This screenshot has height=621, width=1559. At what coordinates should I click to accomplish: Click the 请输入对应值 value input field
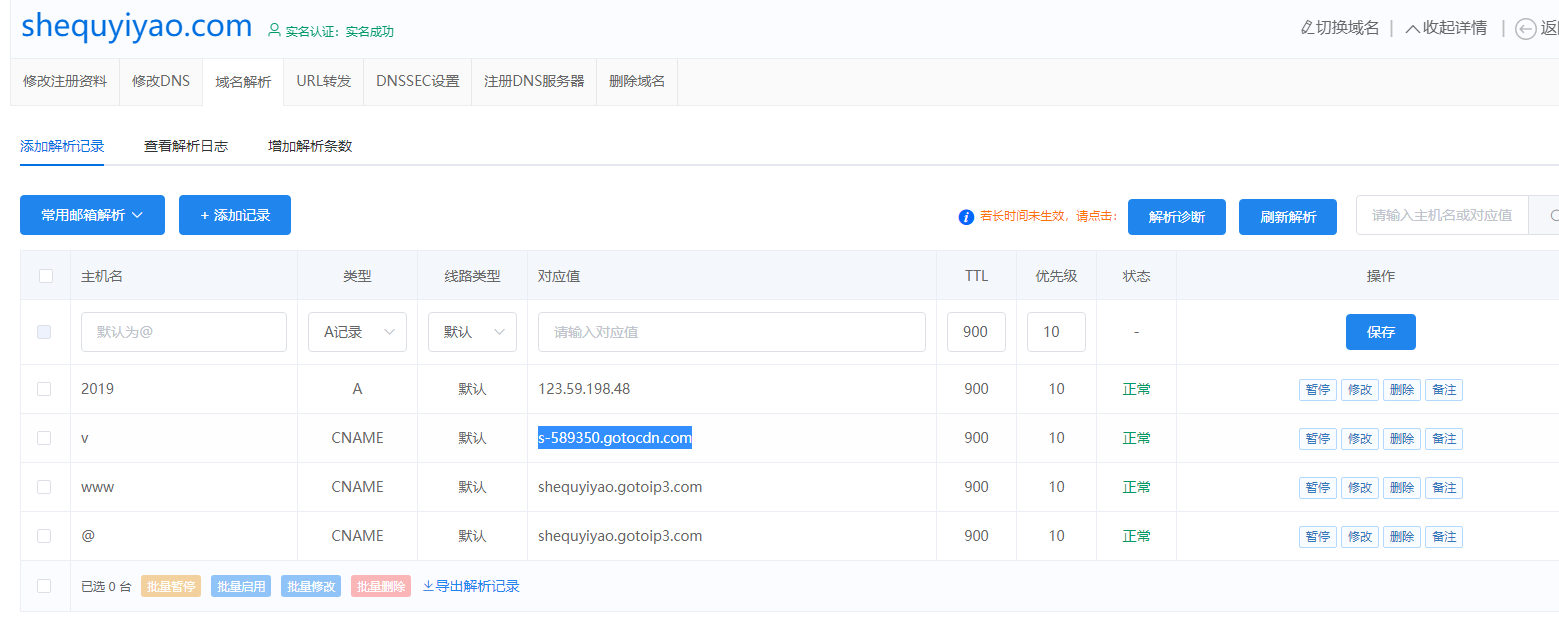pyautogui.click(x=731, y=331)
